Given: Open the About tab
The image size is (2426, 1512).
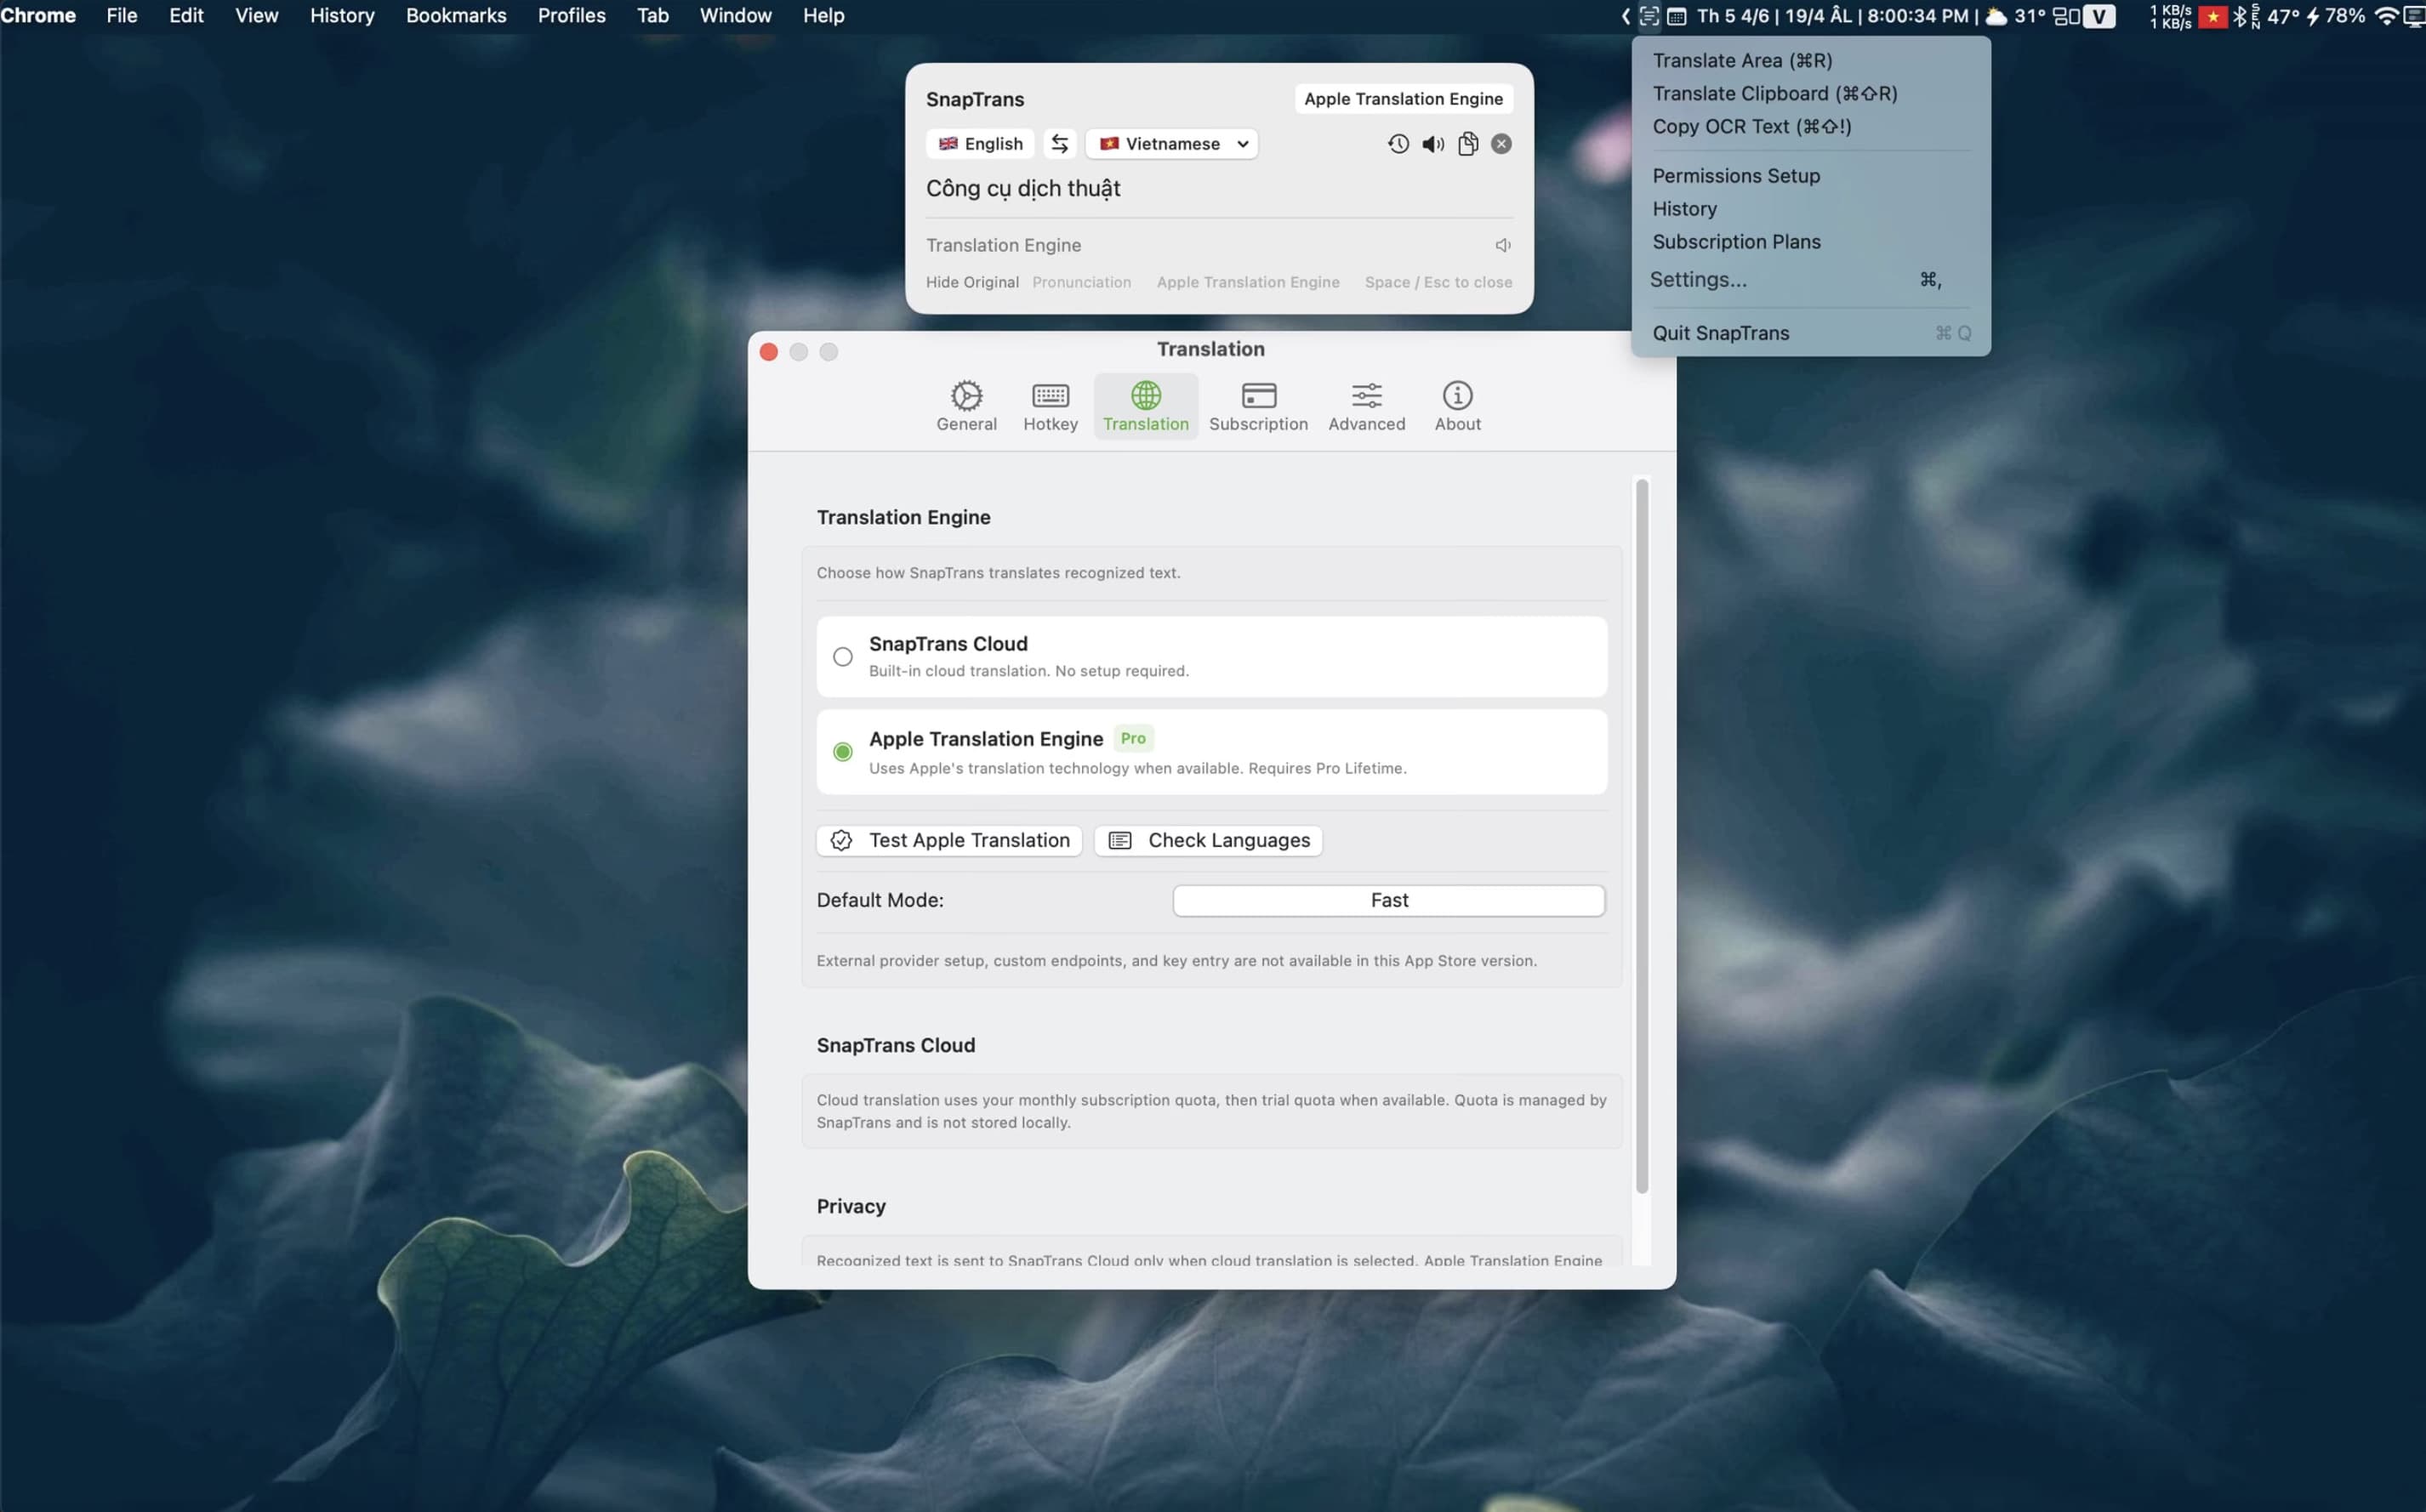Looking at the screenshot, I should 1457,406.
